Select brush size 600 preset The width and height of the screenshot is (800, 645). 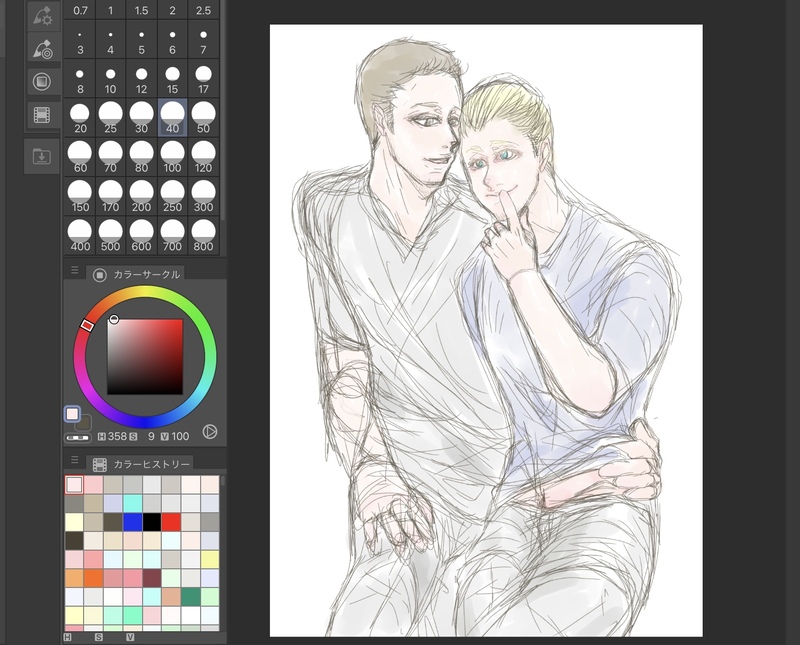[141, 236]
